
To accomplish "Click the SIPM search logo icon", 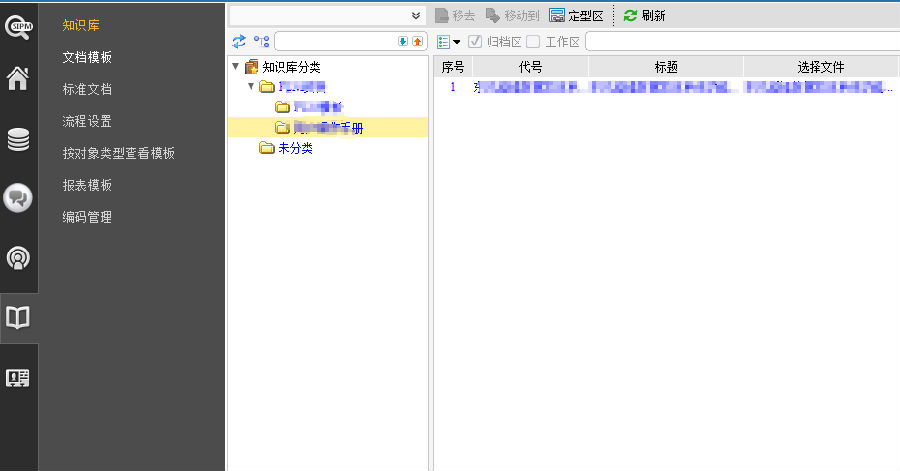I will [x=18, y=27].
